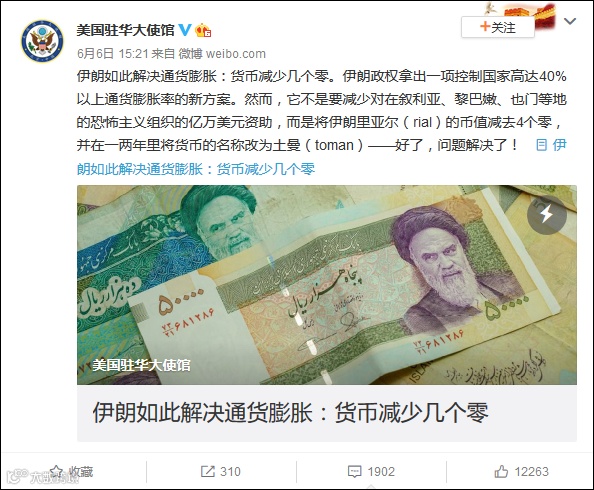
Task: Click the 微博 weibo.com source link
Action: [x=222, y=53]
